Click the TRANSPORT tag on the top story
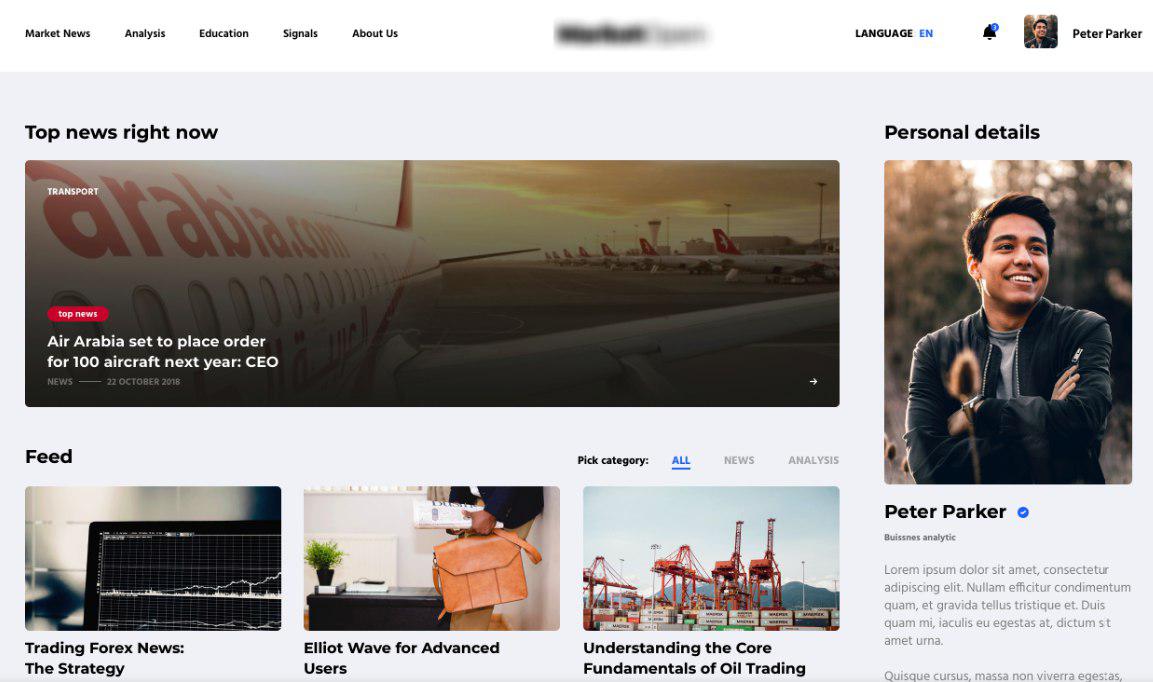The image size is (1153, 682). click(73, 191)
